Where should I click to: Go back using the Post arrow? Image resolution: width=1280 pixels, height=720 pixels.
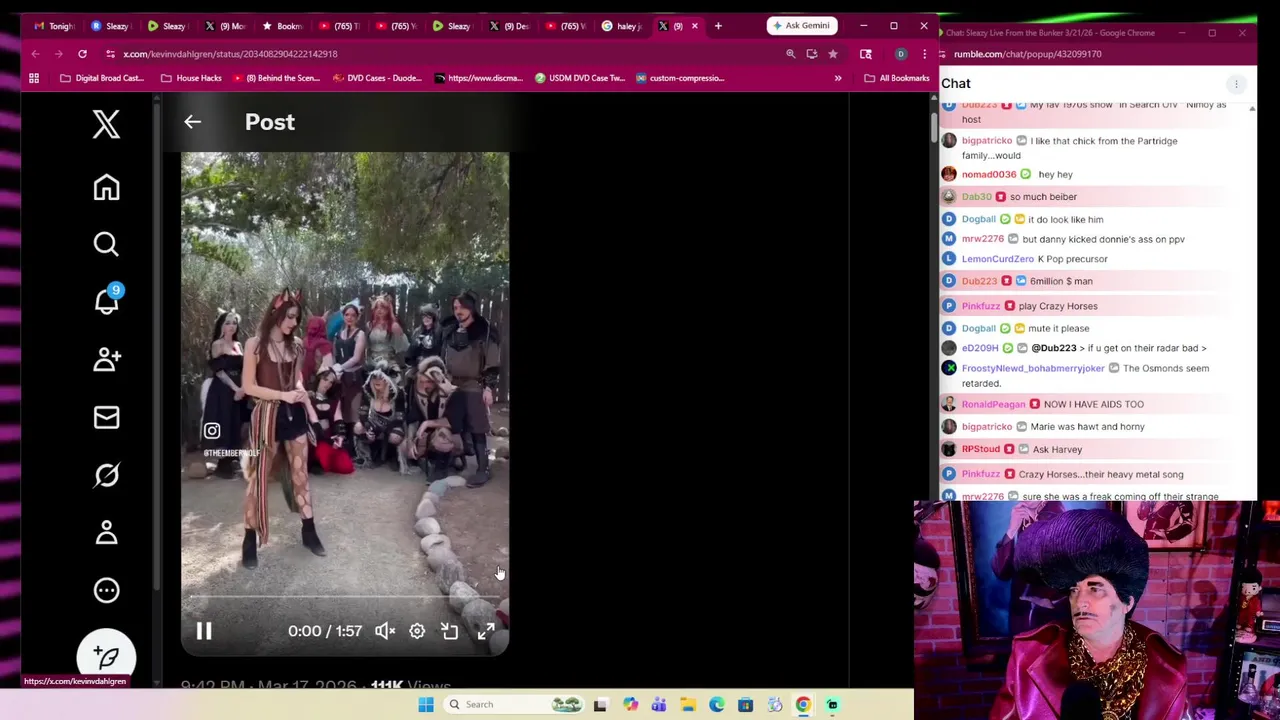192,122
